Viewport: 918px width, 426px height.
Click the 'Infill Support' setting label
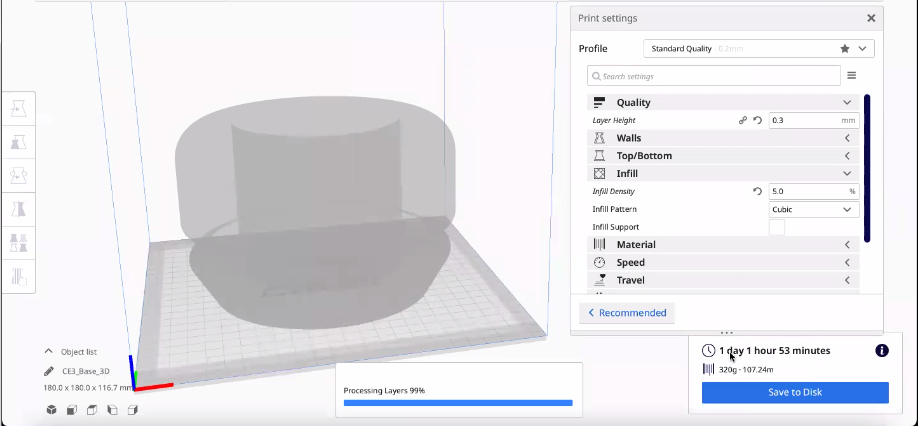pyautogui.click(x=615, y=227)
